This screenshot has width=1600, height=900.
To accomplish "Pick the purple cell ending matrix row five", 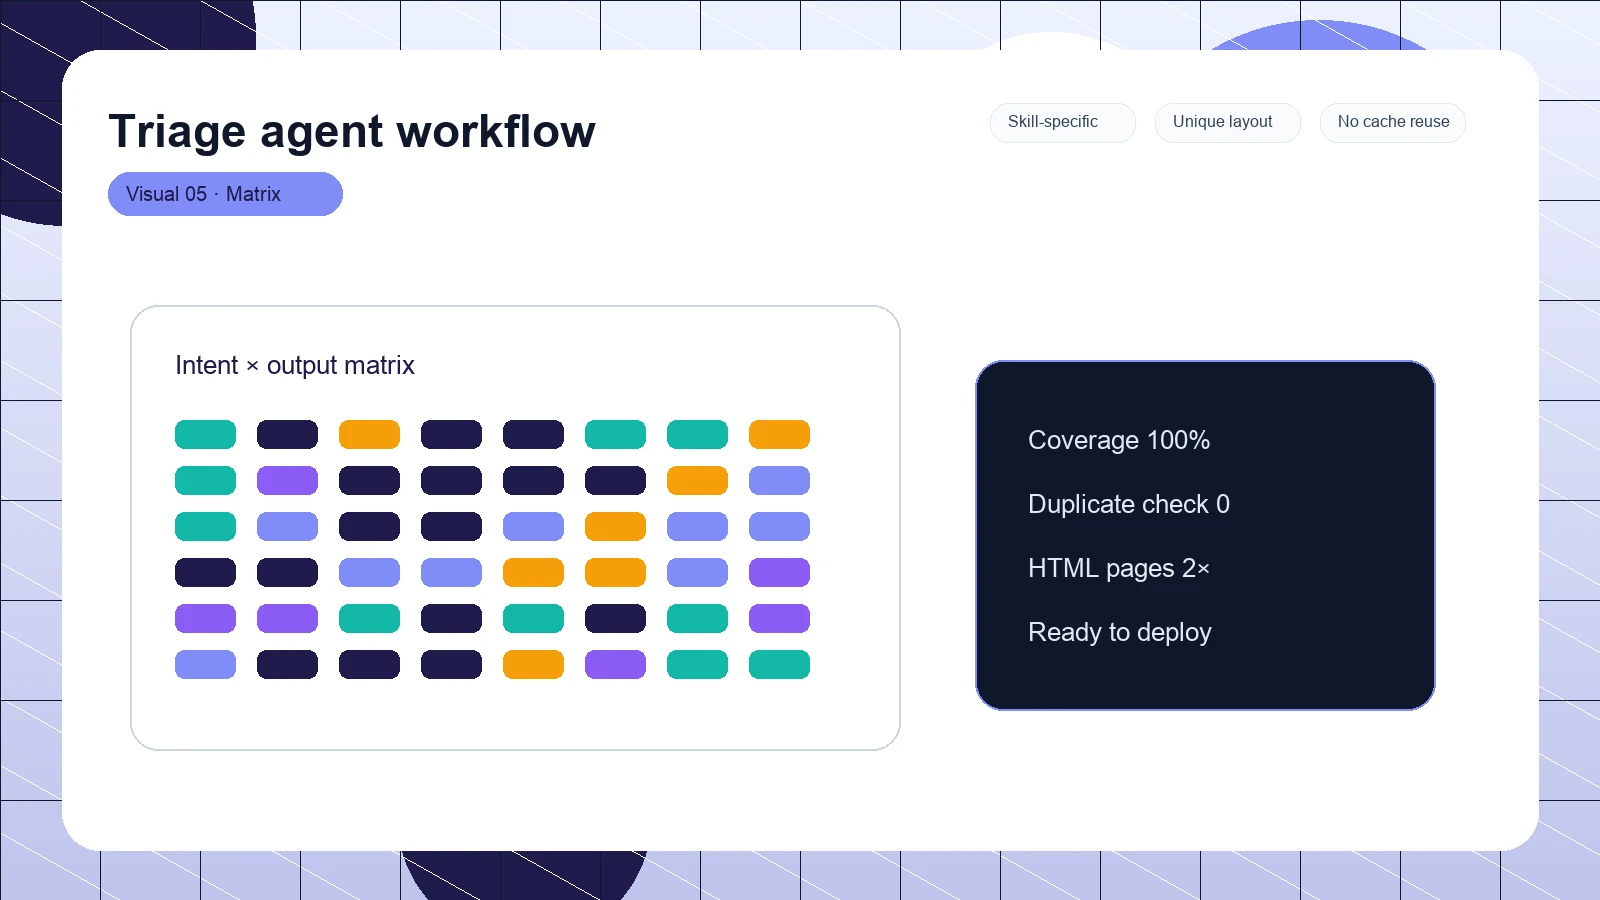I will point(779,619).
